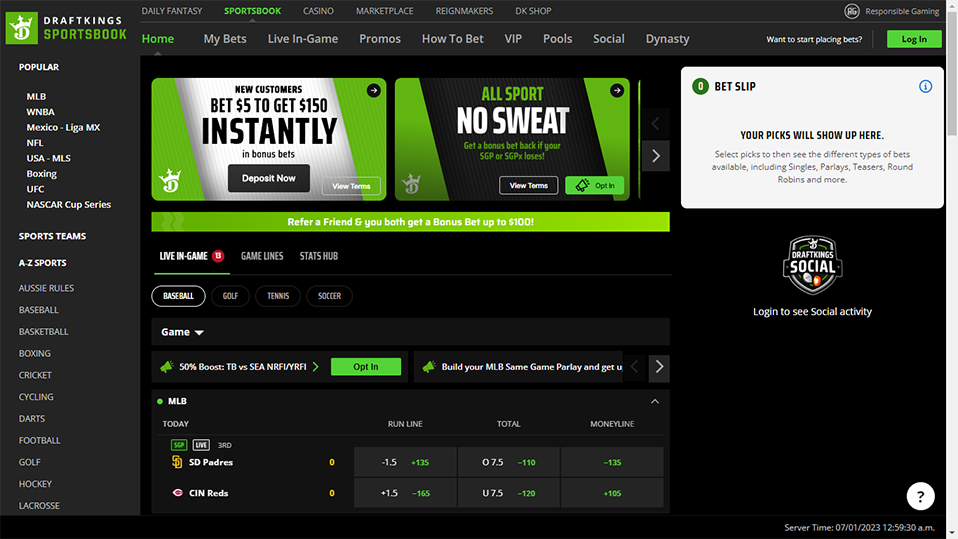Click the DraftKings Social badge icon
Image resolution: width=958 pixels, height=539 pixels.
(x=812, y=265)
